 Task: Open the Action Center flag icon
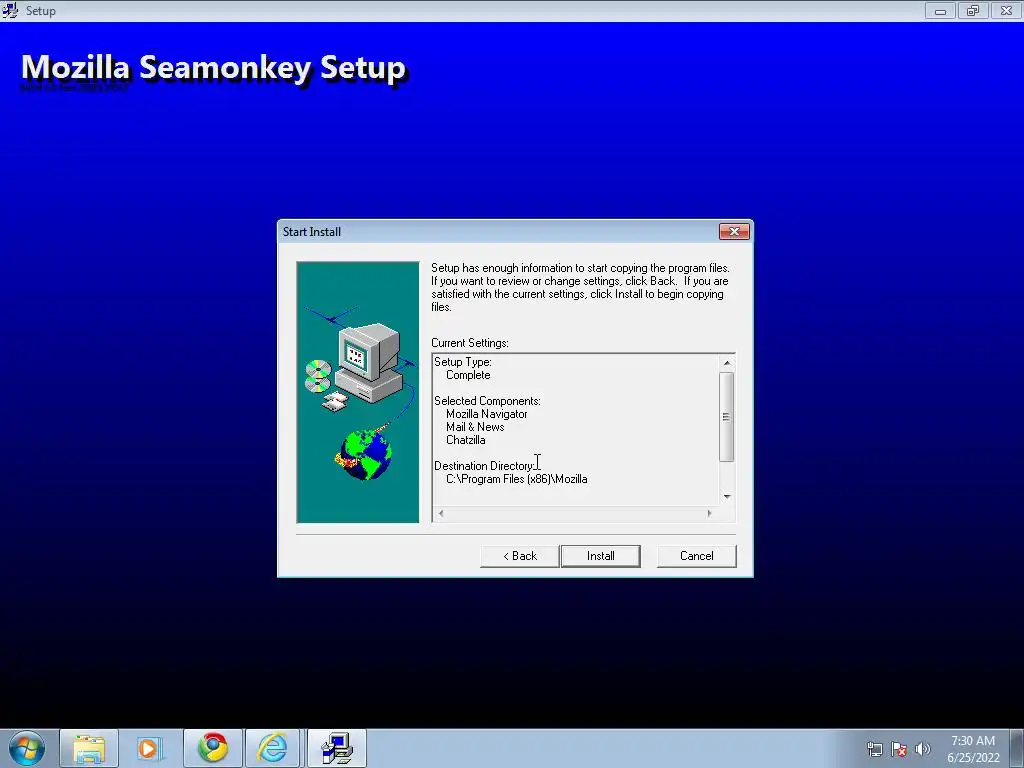[899, 749]
